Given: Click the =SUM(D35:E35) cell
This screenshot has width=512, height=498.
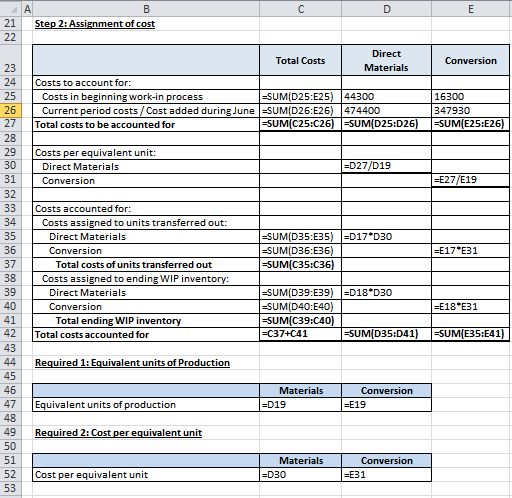Looking at the screenshot, I should click(300, 236).
